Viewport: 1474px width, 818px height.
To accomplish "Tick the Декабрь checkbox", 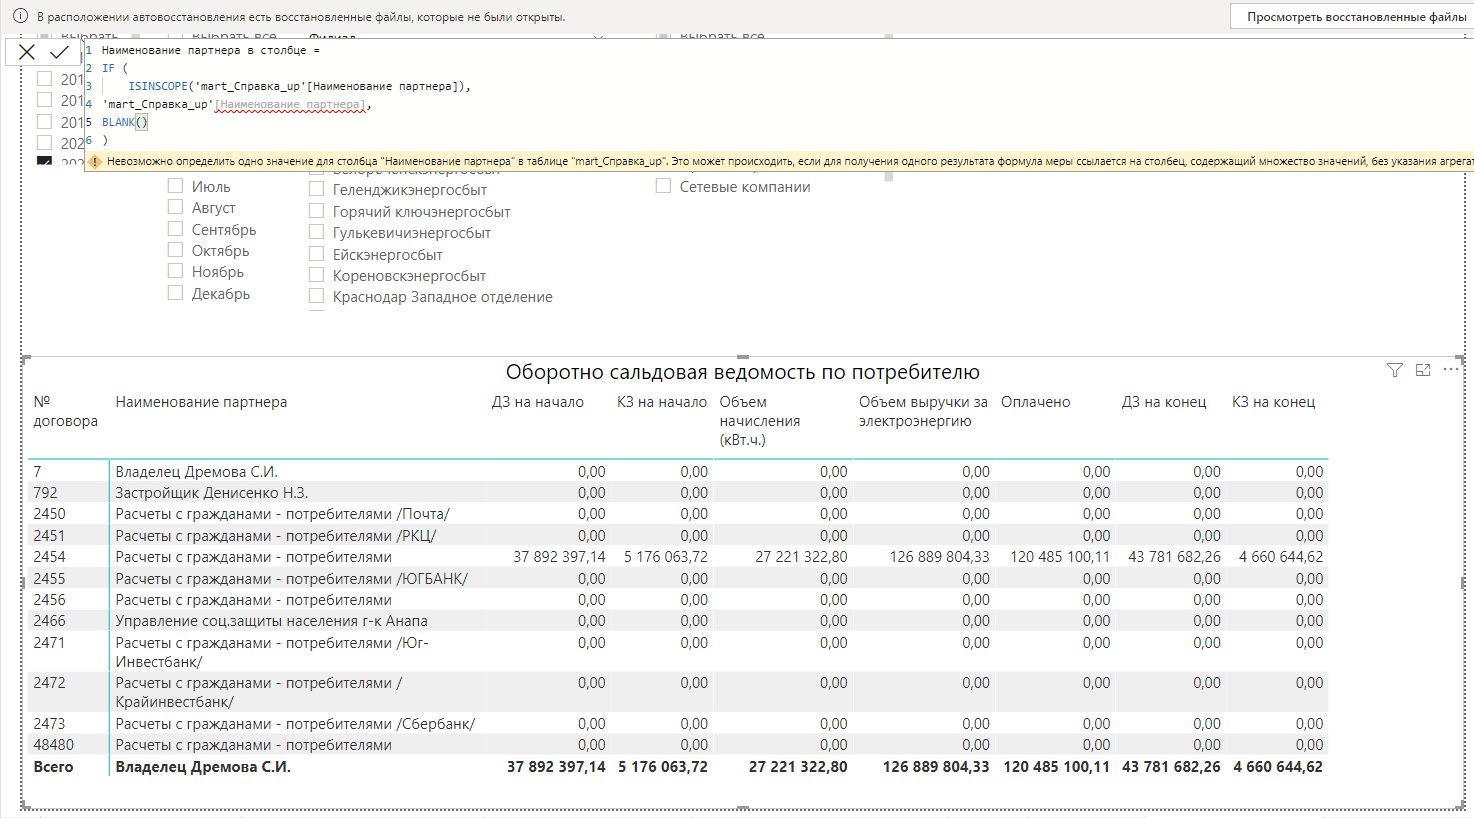I will click(x=175, y=293).
